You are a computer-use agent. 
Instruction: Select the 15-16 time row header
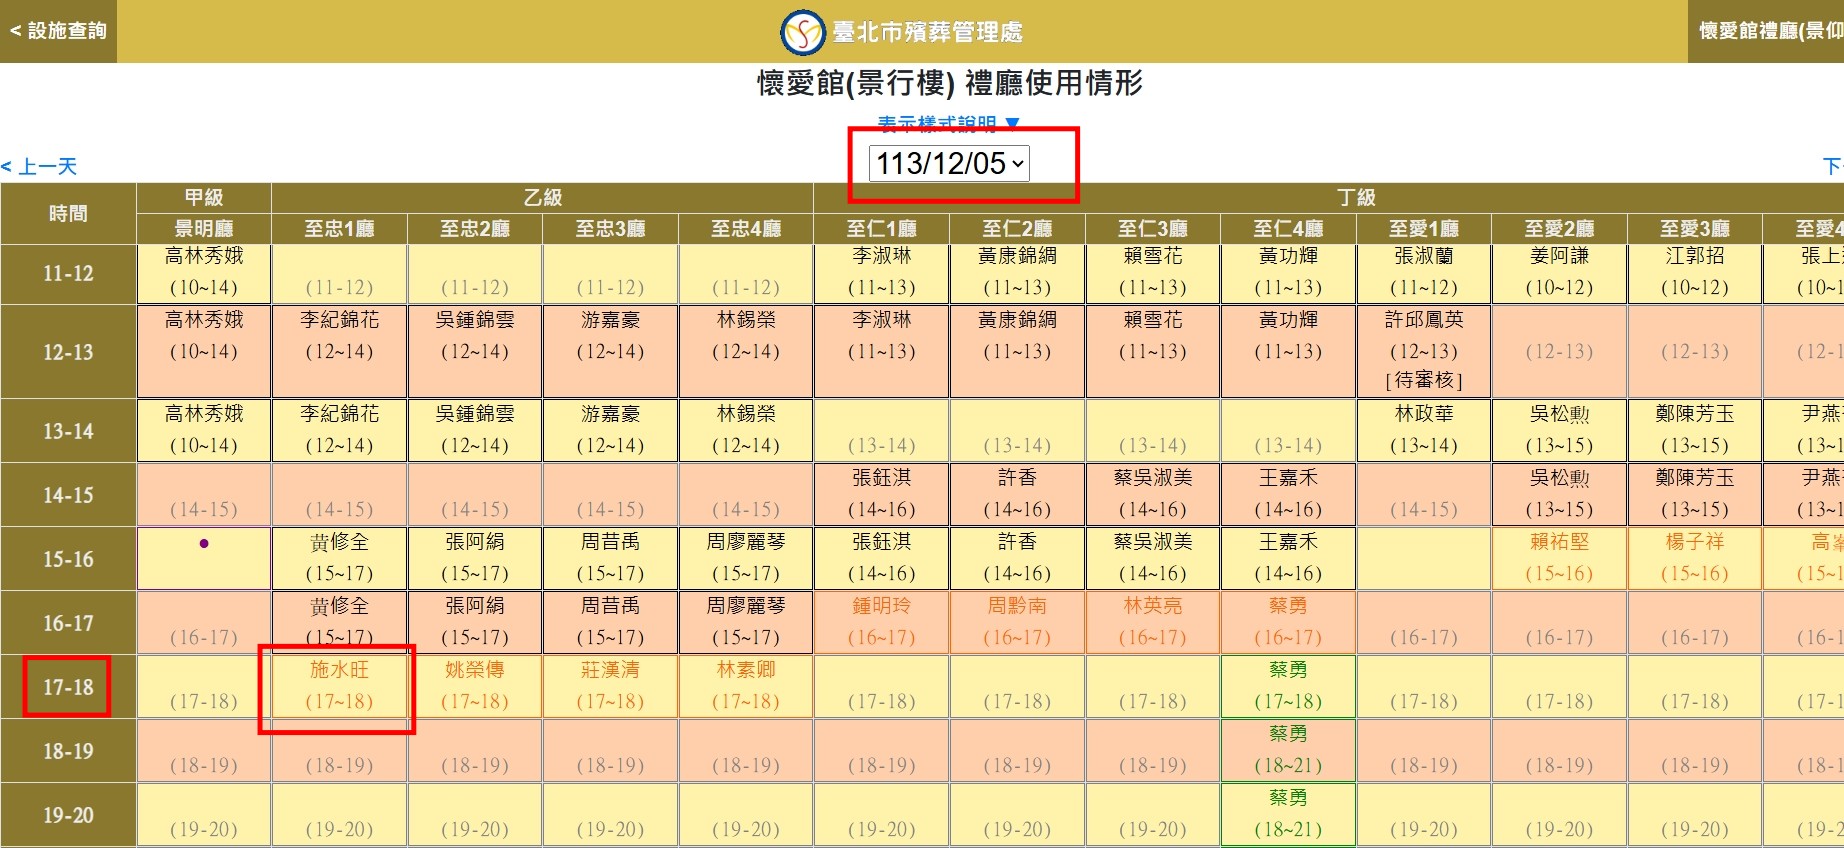point(68,559)
